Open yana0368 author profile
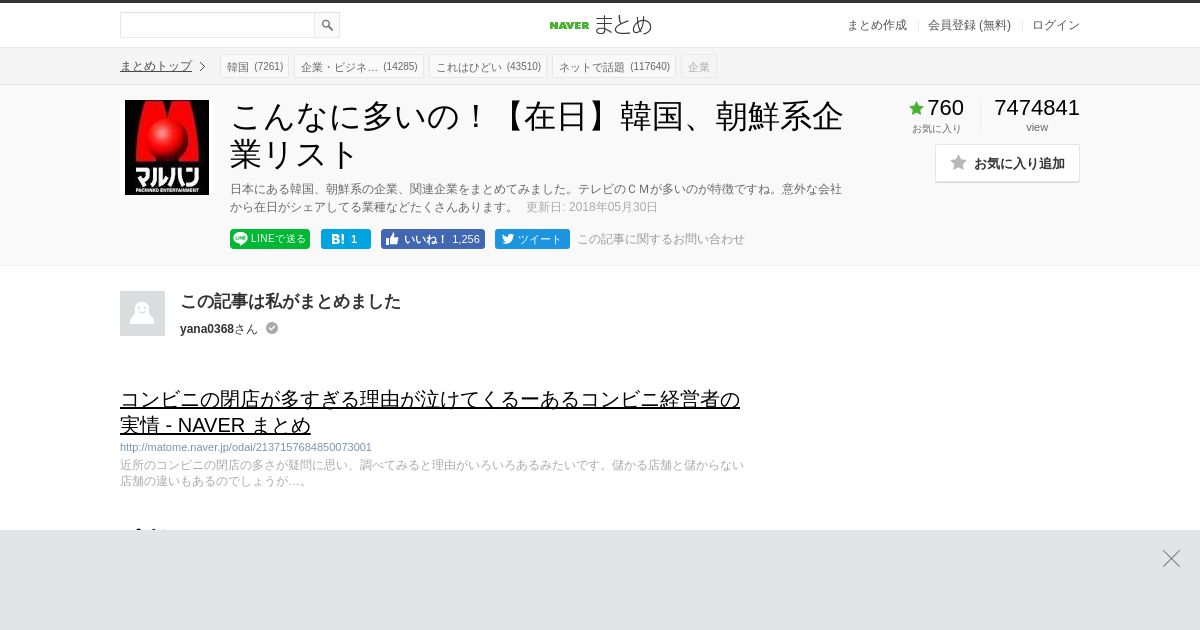1200x630 pixels. 207,329
